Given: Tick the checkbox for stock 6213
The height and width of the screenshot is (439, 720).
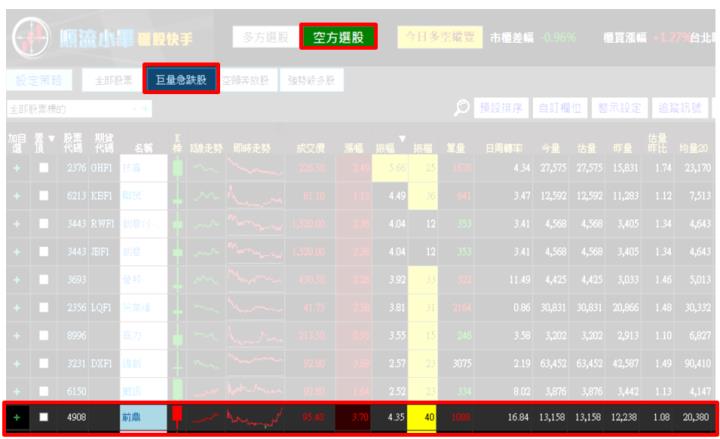Looking at the screenshot, I should 44,196.
